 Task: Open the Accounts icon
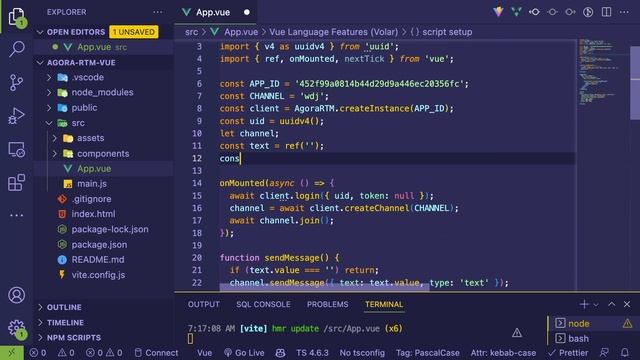pyautogui.click(x=17, y=295)
